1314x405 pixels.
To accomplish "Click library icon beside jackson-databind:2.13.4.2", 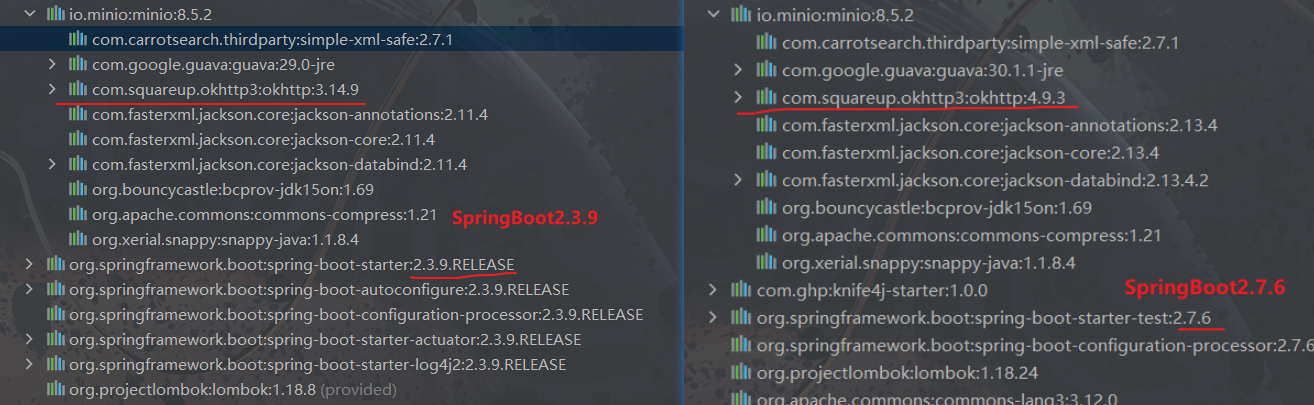I will [x=765, y=181].
